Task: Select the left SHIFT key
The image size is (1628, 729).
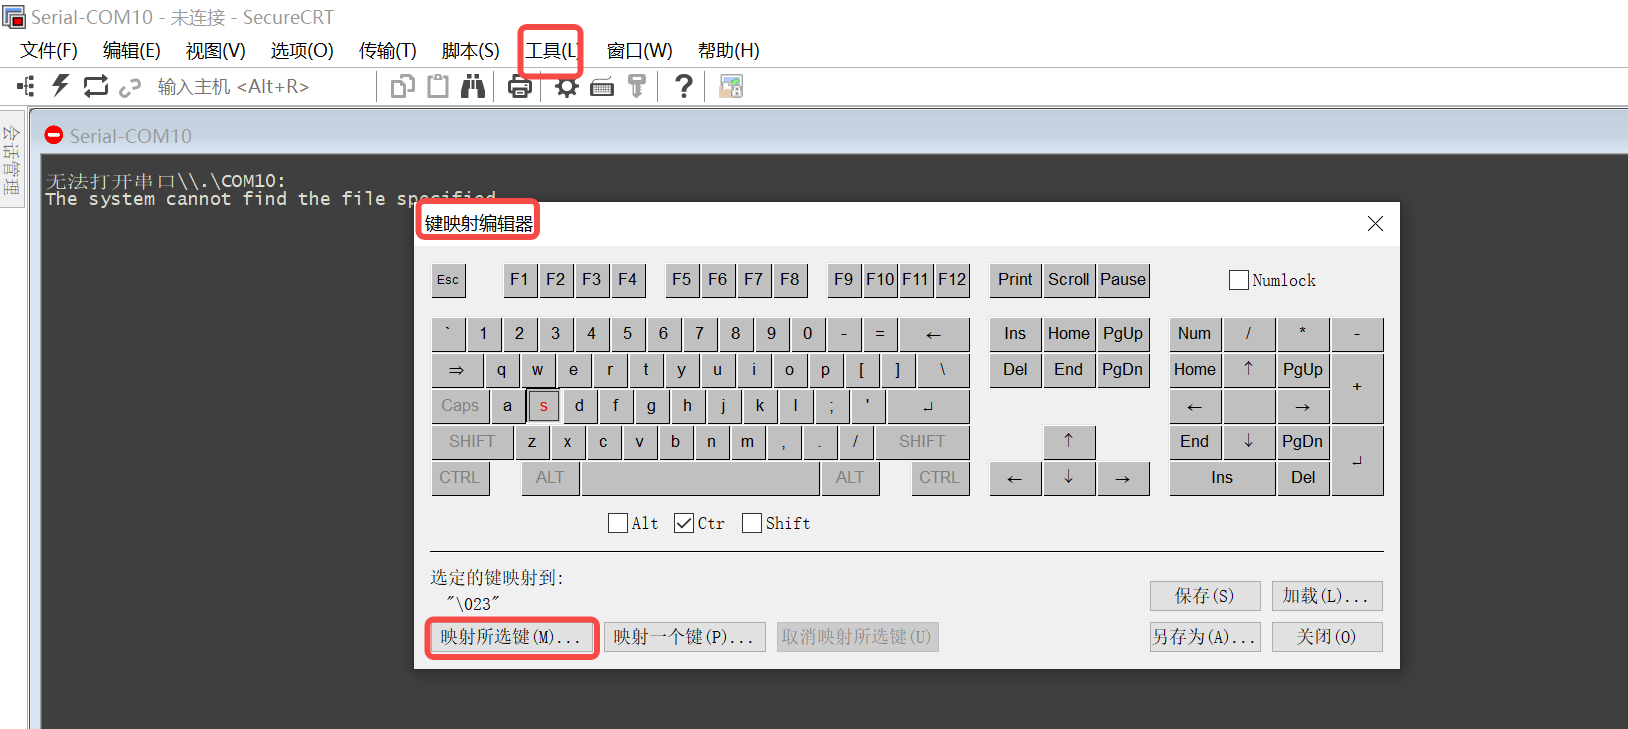Action: [473, 442]
